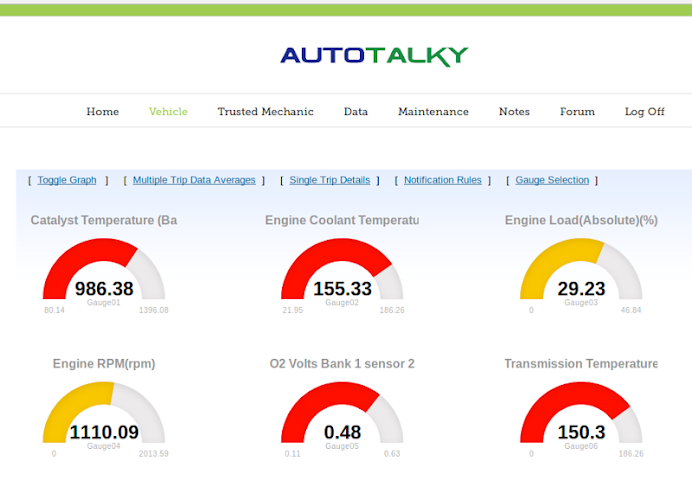Click the Engine Load(Absolute)(%) title
This screenshot has width=692, height=500.
coord(581,220)
